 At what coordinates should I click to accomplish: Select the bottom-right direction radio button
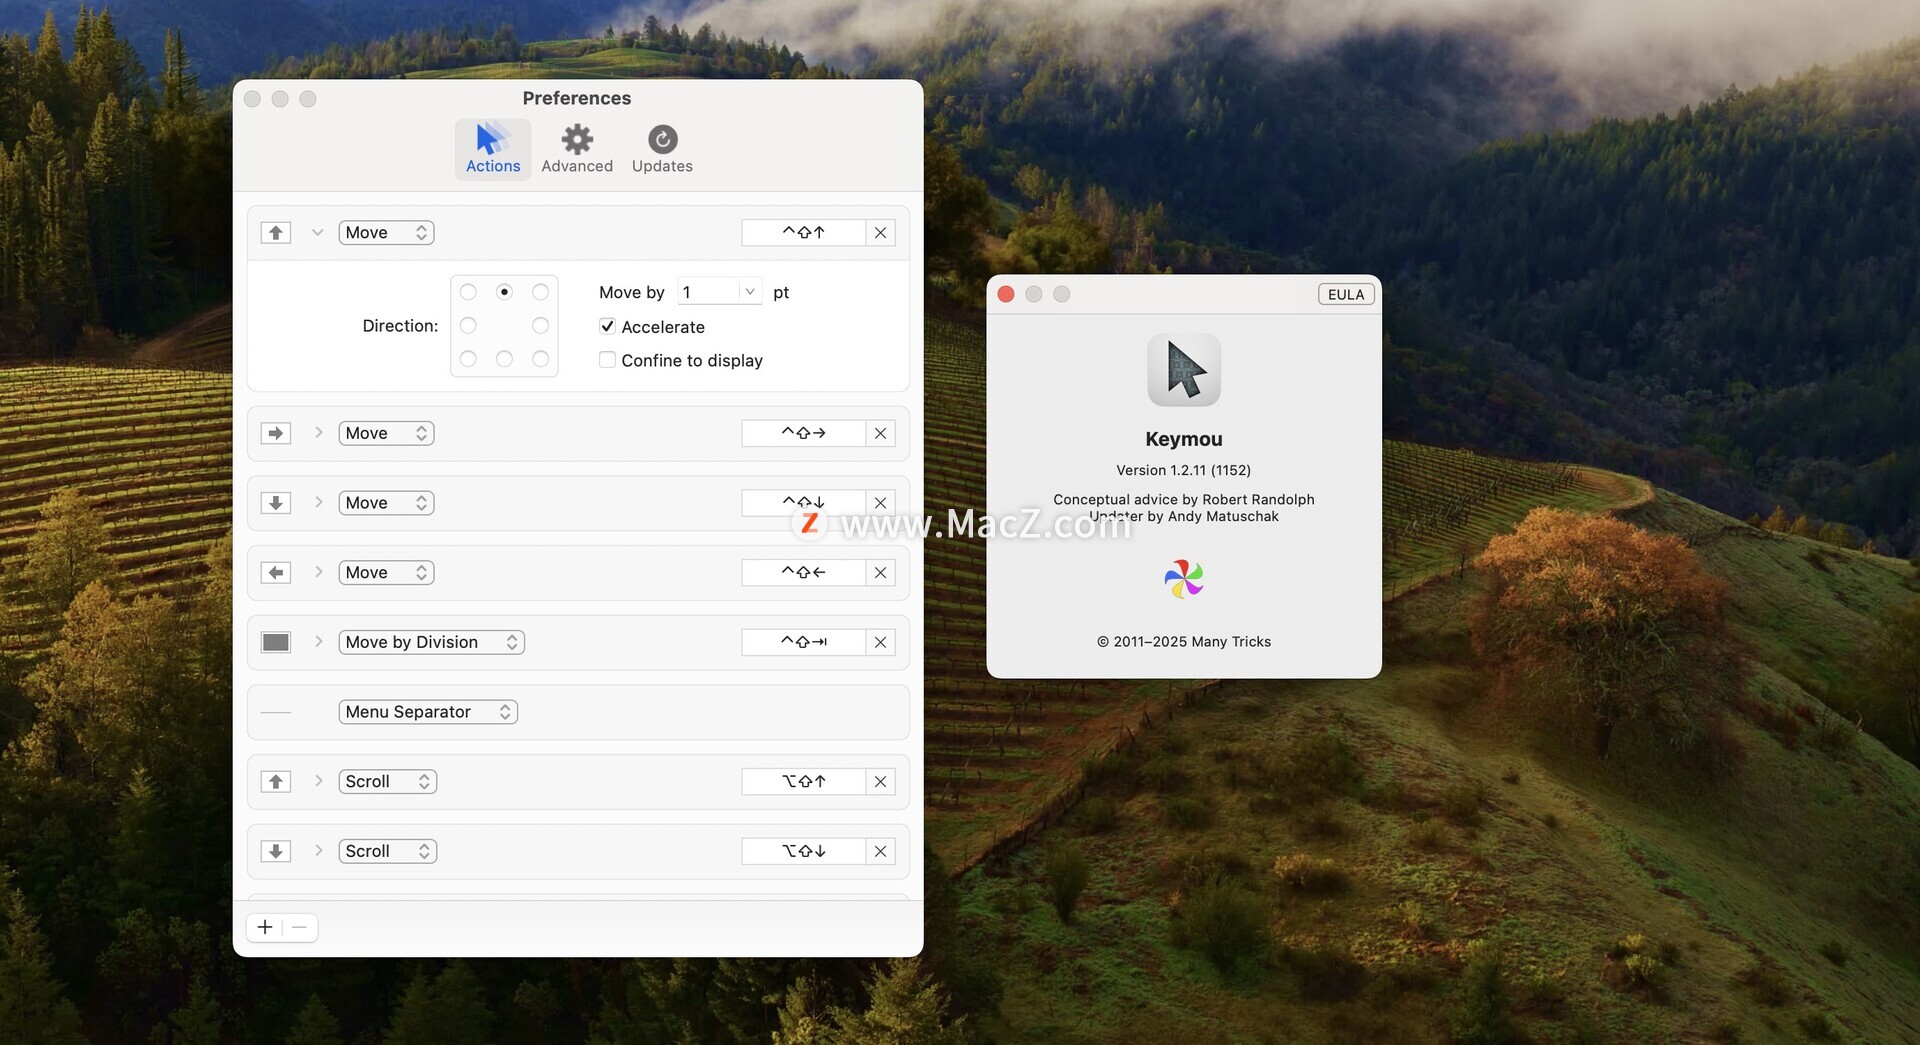point(540,359)
